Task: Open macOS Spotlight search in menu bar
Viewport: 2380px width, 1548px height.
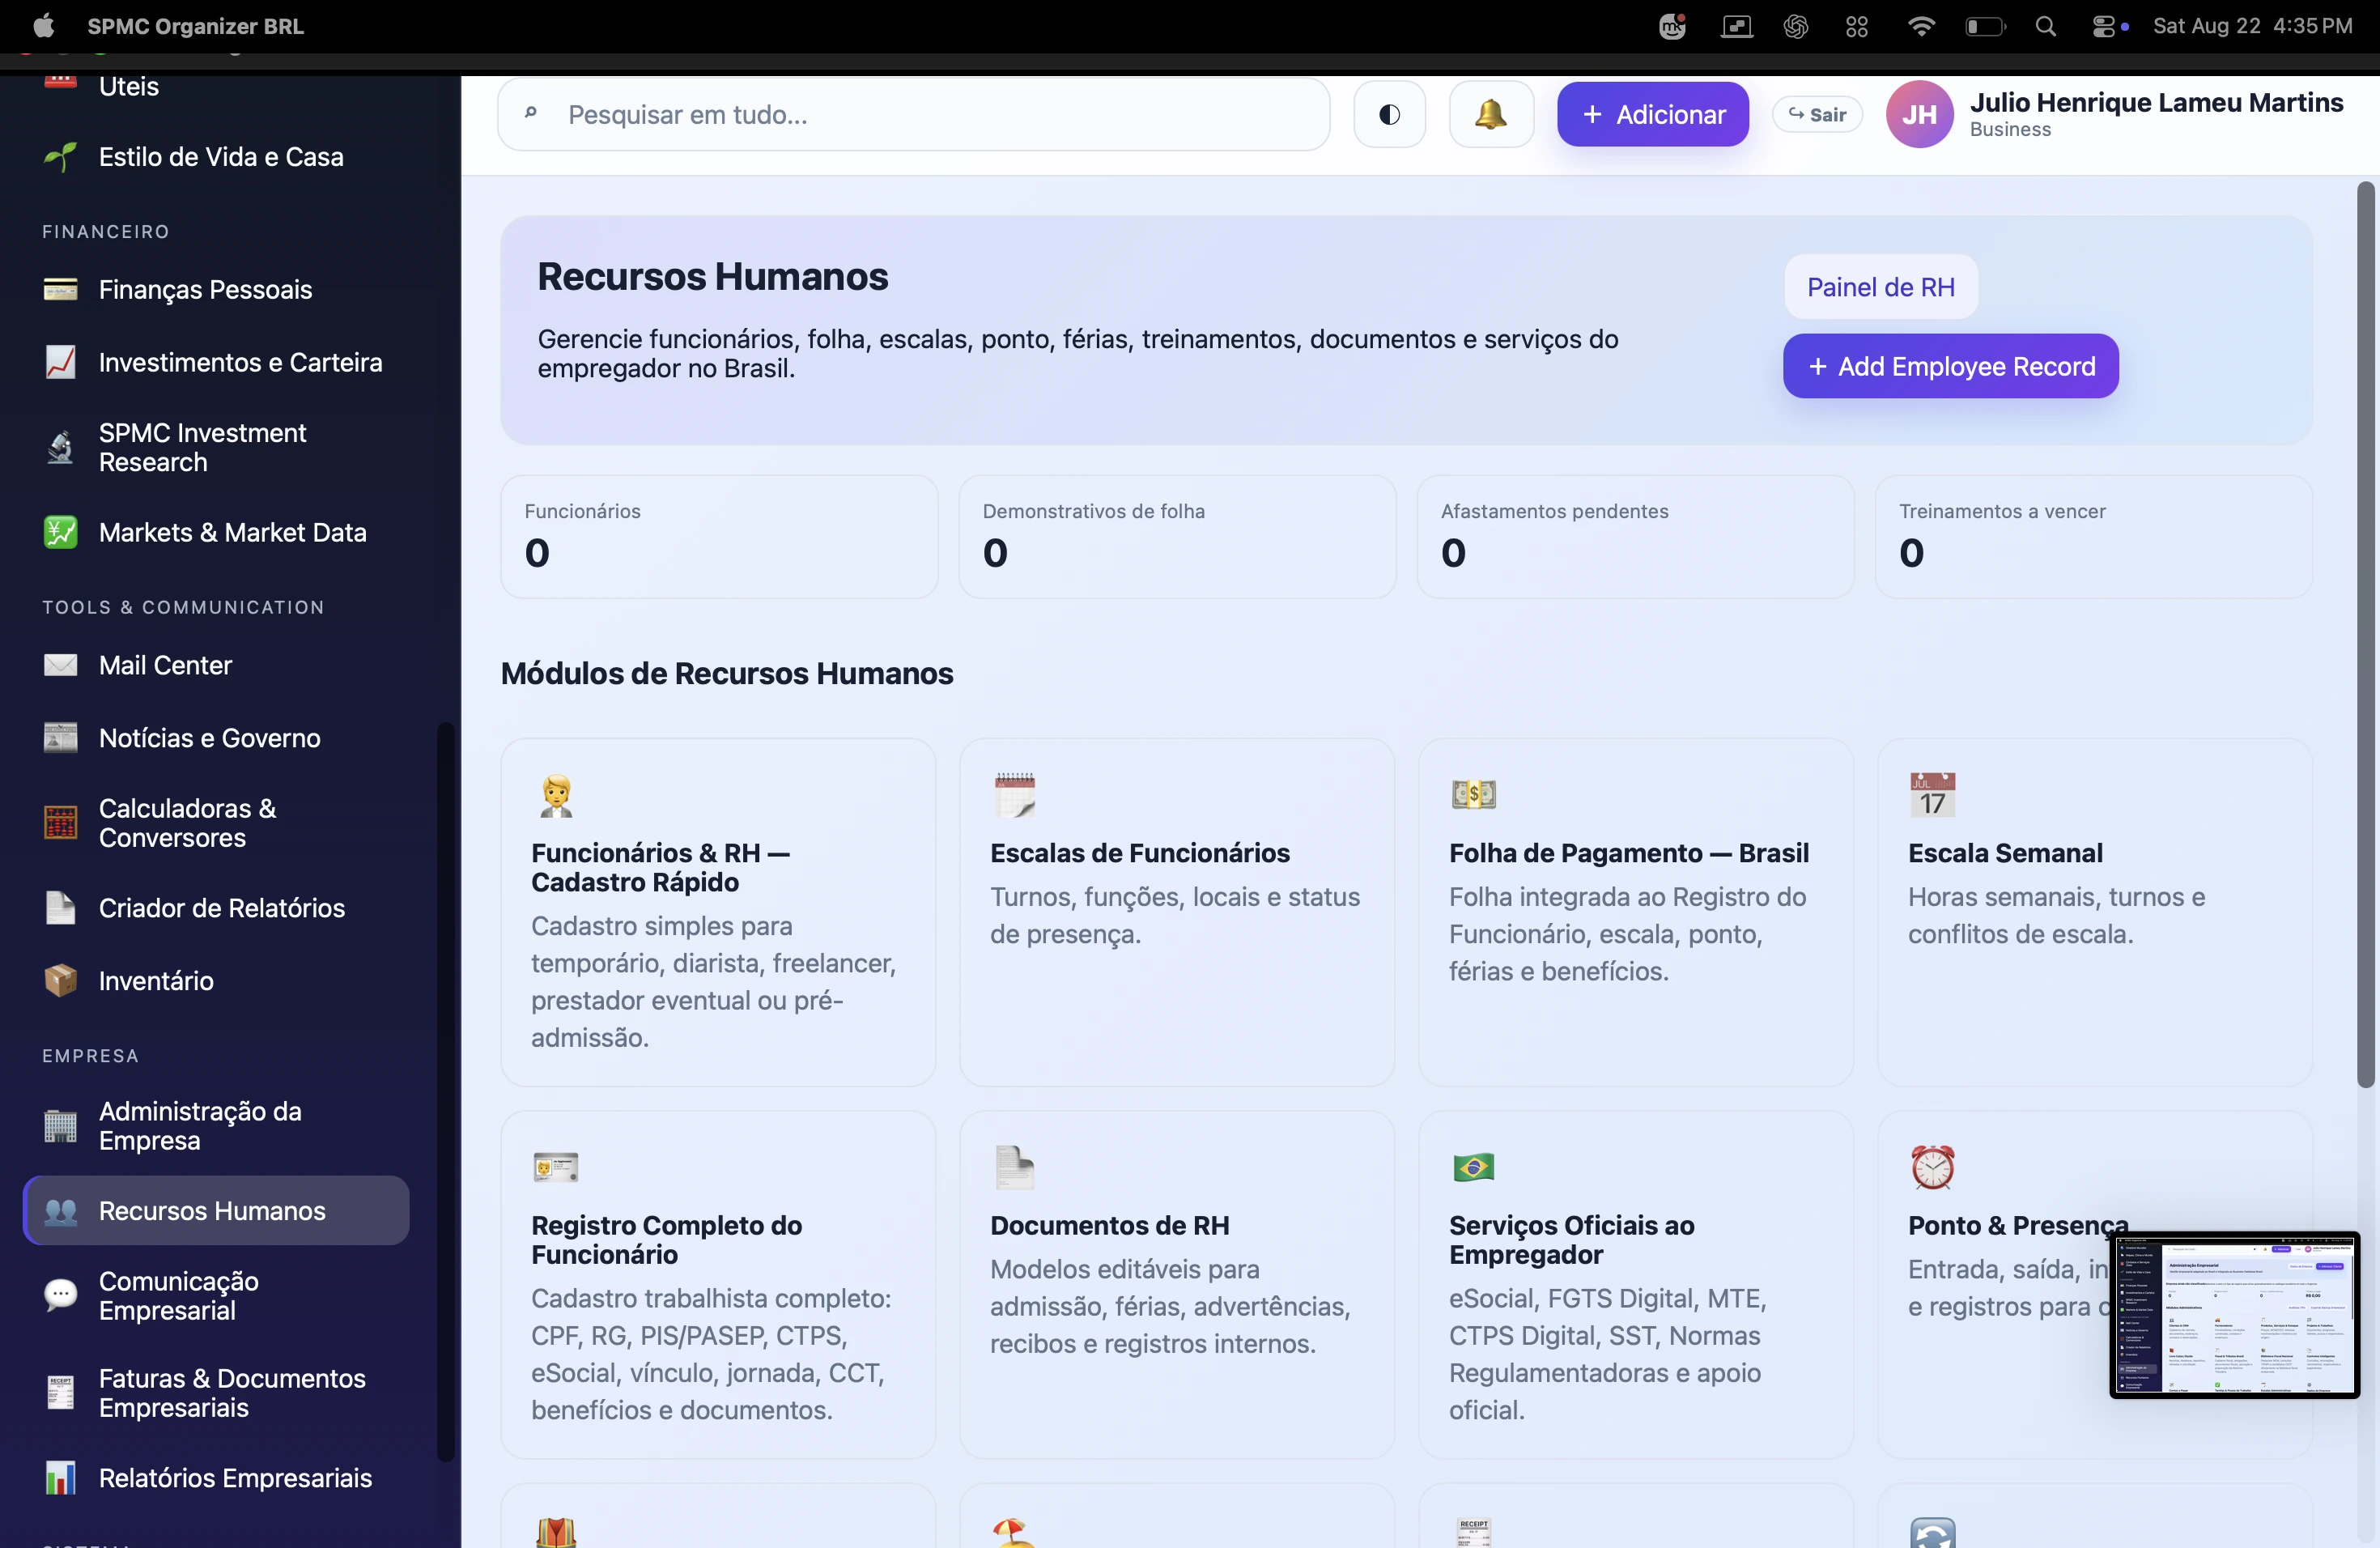Action: pos(2045,26)
